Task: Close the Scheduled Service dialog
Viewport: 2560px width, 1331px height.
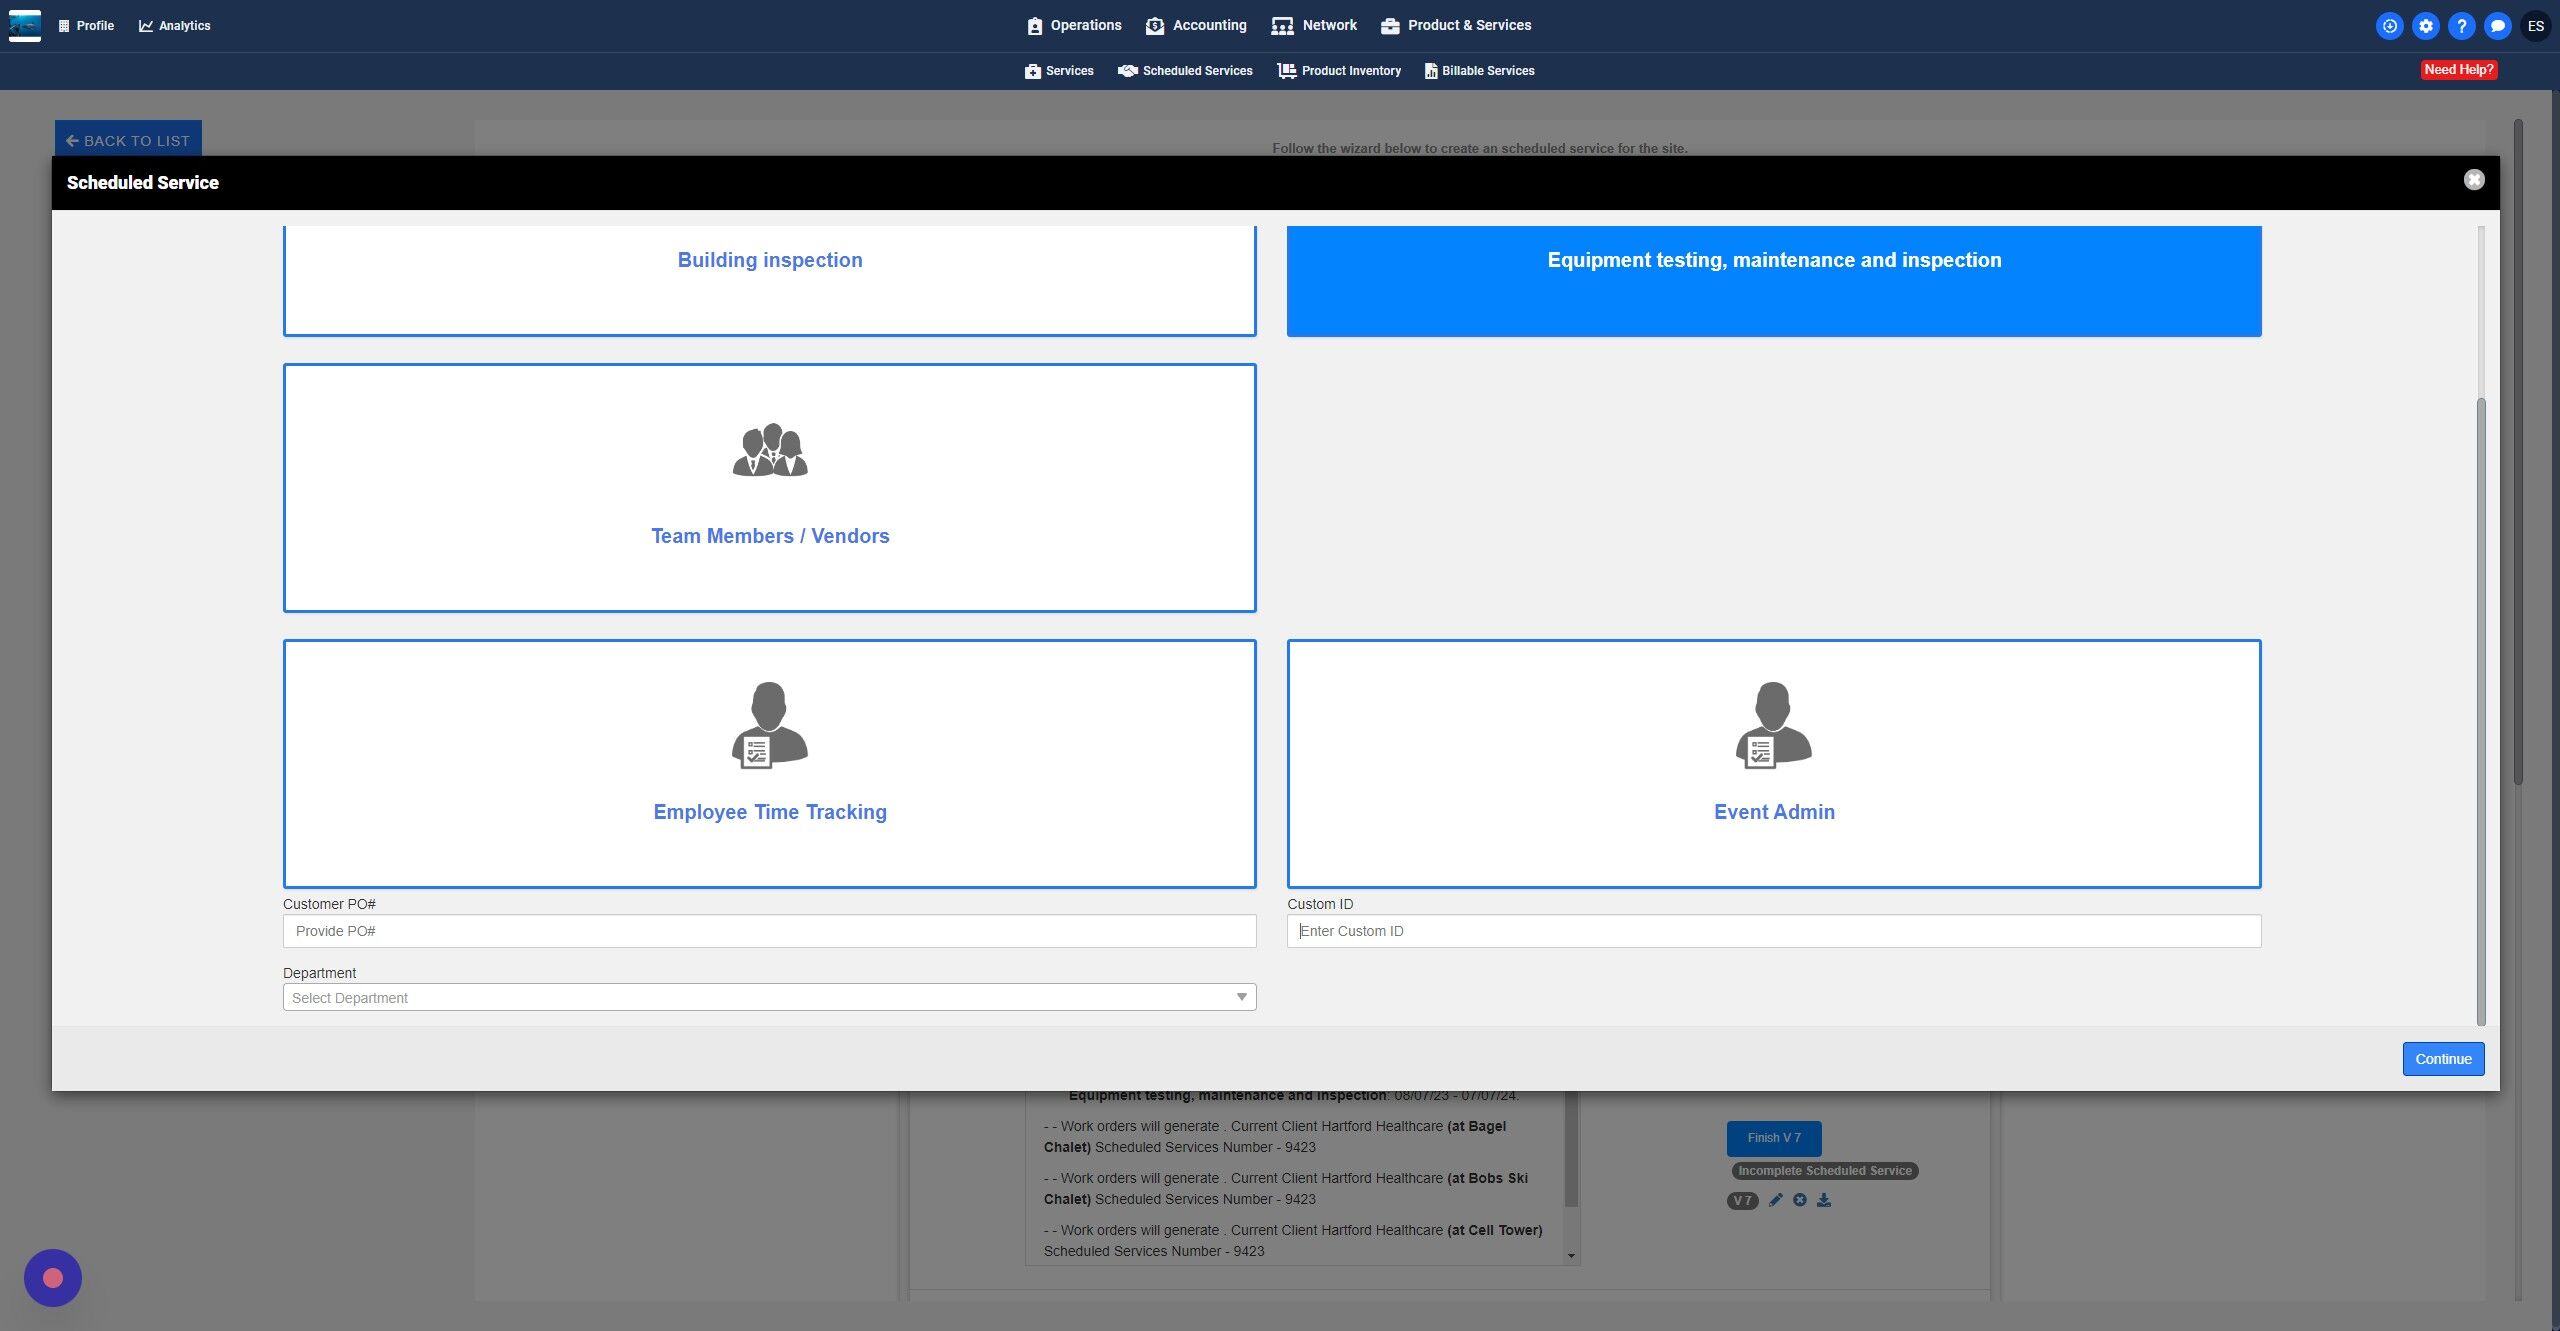Action: coord(2473,180)
